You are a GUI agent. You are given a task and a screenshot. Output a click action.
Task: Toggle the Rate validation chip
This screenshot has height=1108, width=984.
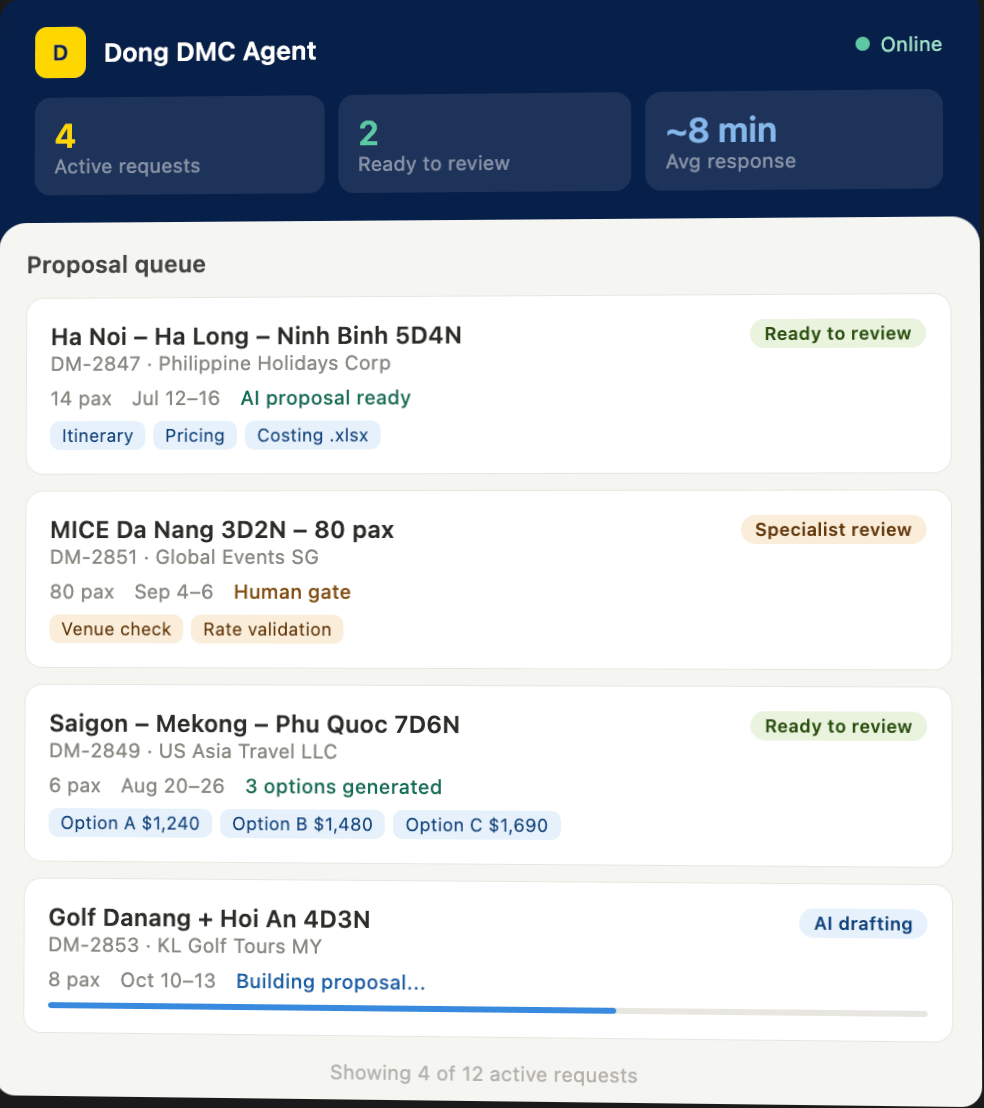click(267, 629)
